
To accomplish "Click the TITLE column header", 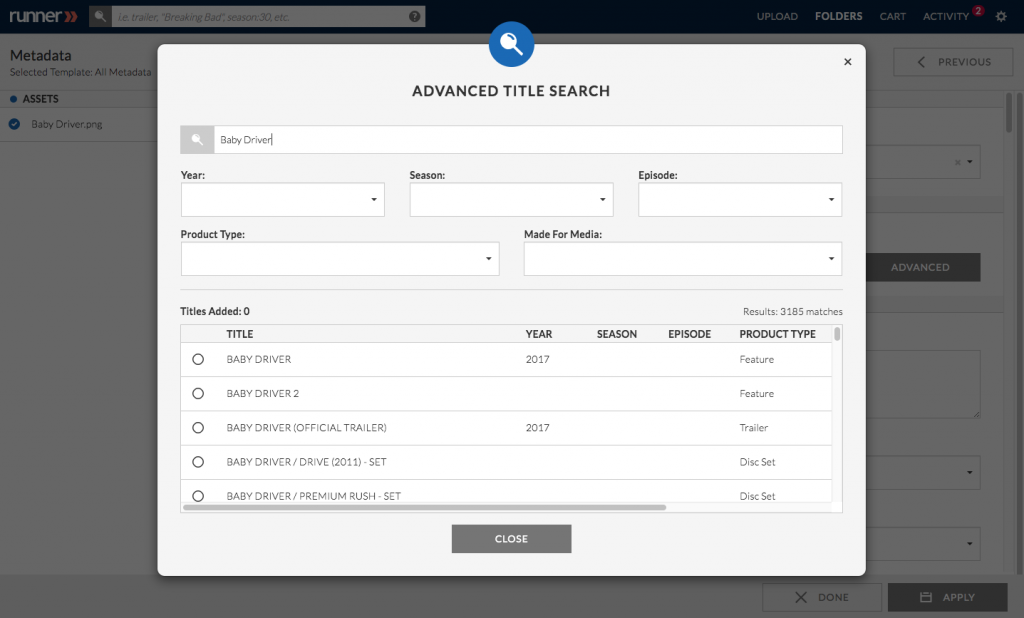I will coord(240,334).
